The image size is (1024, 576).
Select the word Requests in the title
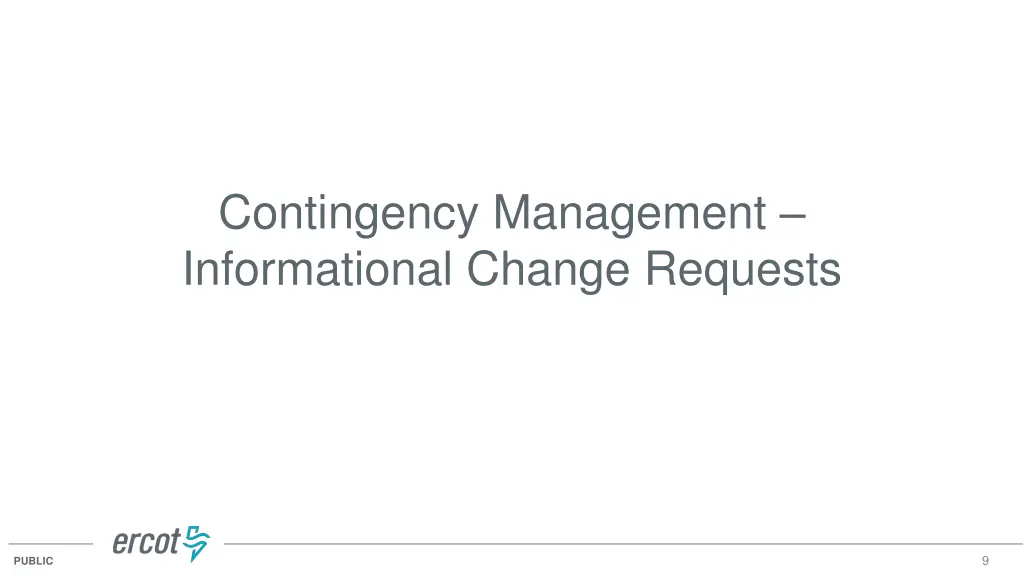[742, 269]
